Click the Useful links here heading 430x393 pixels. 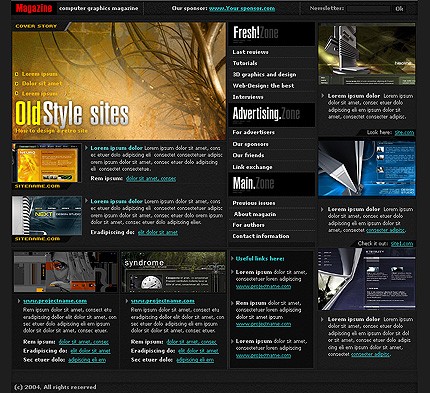point(260,259)
